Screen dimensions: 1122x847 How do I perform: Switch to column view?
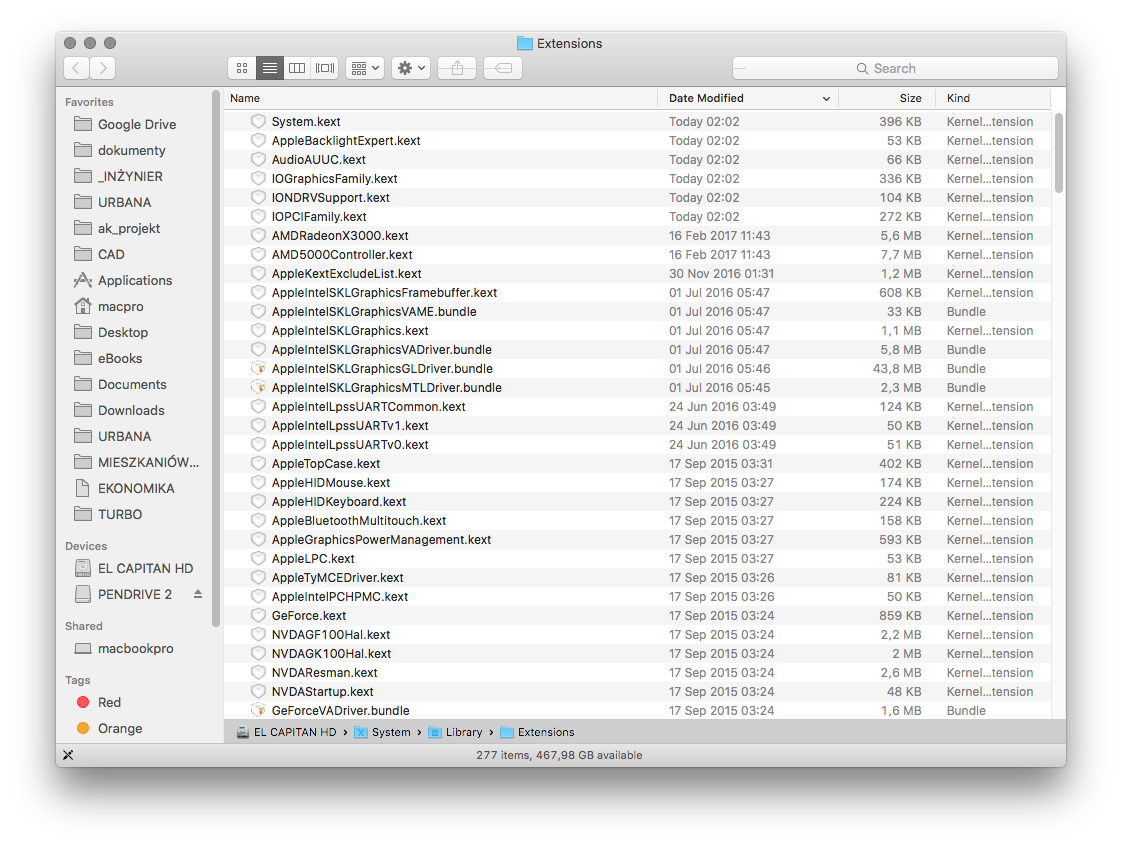[297, 68]
